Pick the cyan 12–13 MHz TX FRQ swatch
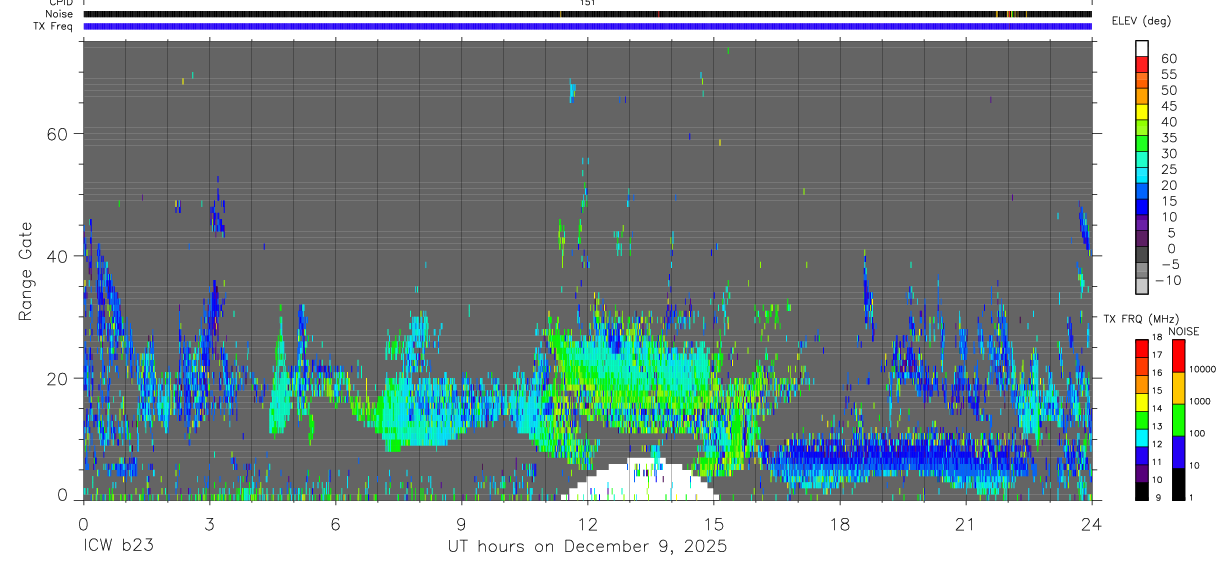The image size is (1228, 567). tap(1142, 436)
